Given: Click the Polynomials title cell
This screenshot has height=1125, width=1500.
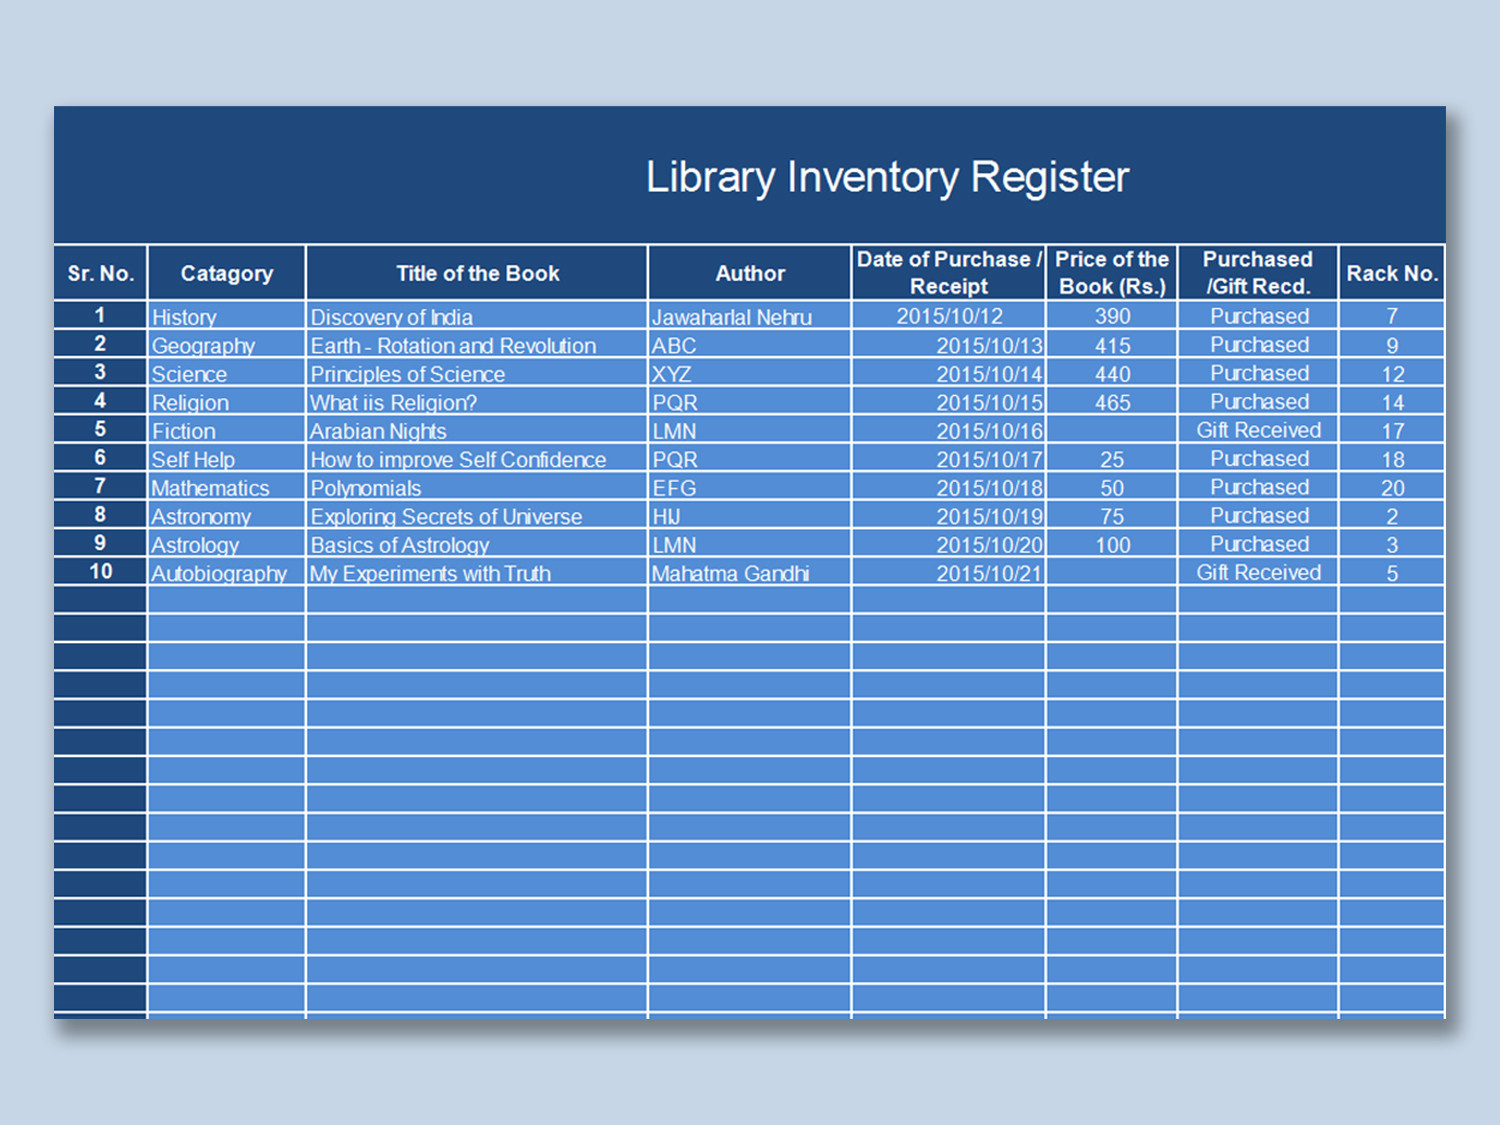Looking at the screenshot, I should (x=477, y=487).
